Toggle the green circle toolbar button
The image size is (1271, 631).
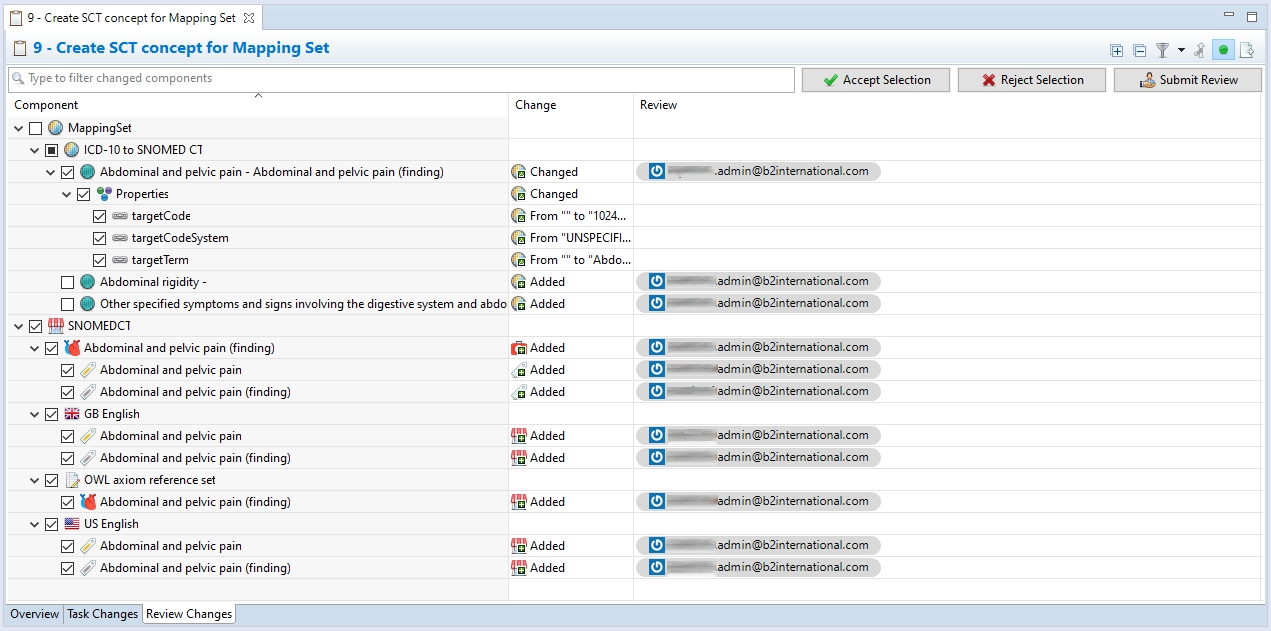point(1223,50)
